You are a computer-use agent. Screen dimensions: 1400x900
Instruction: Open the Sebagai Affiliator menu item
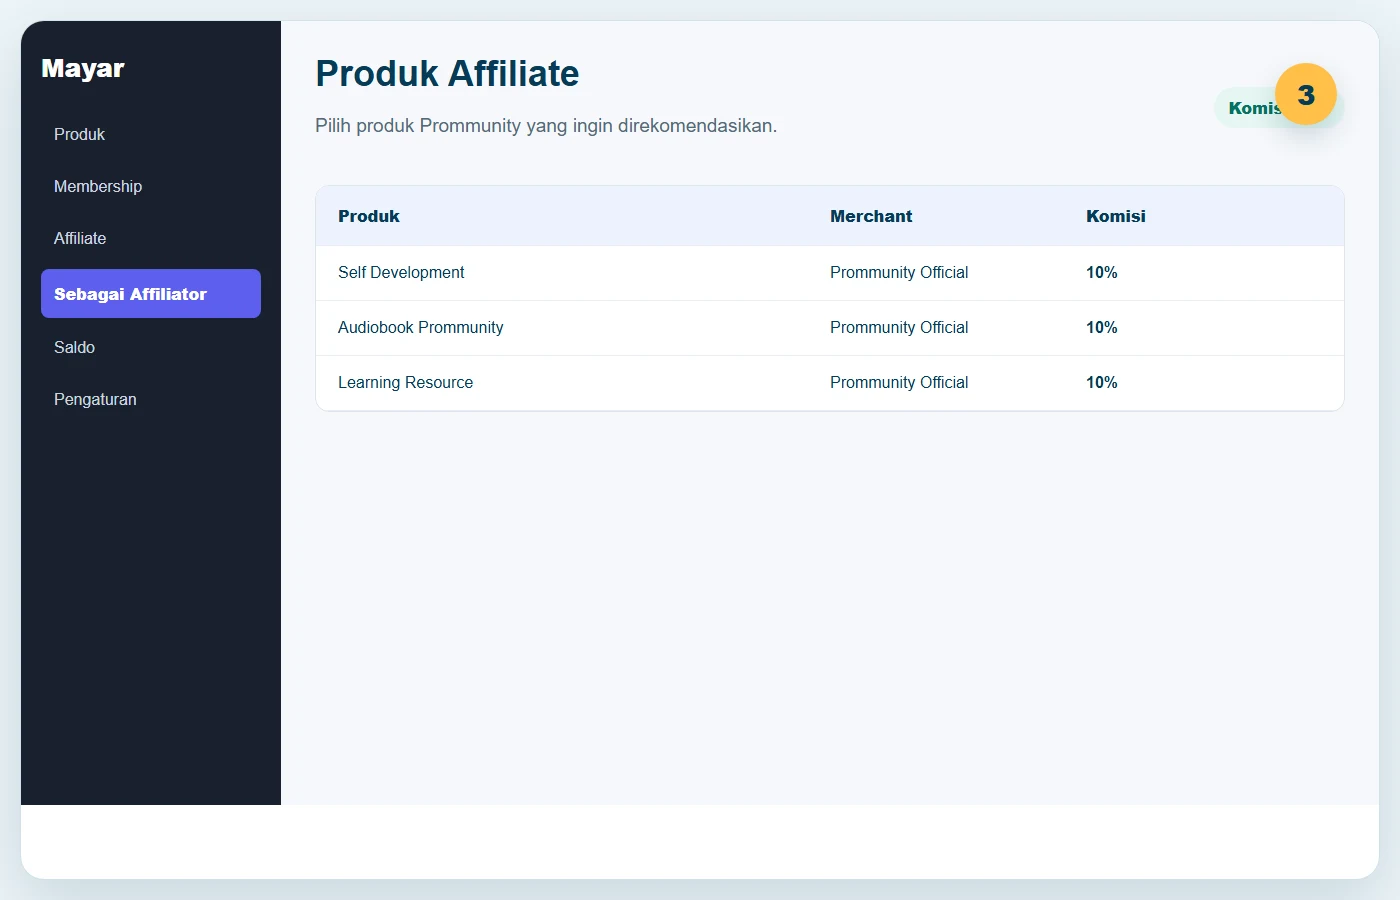150,294
